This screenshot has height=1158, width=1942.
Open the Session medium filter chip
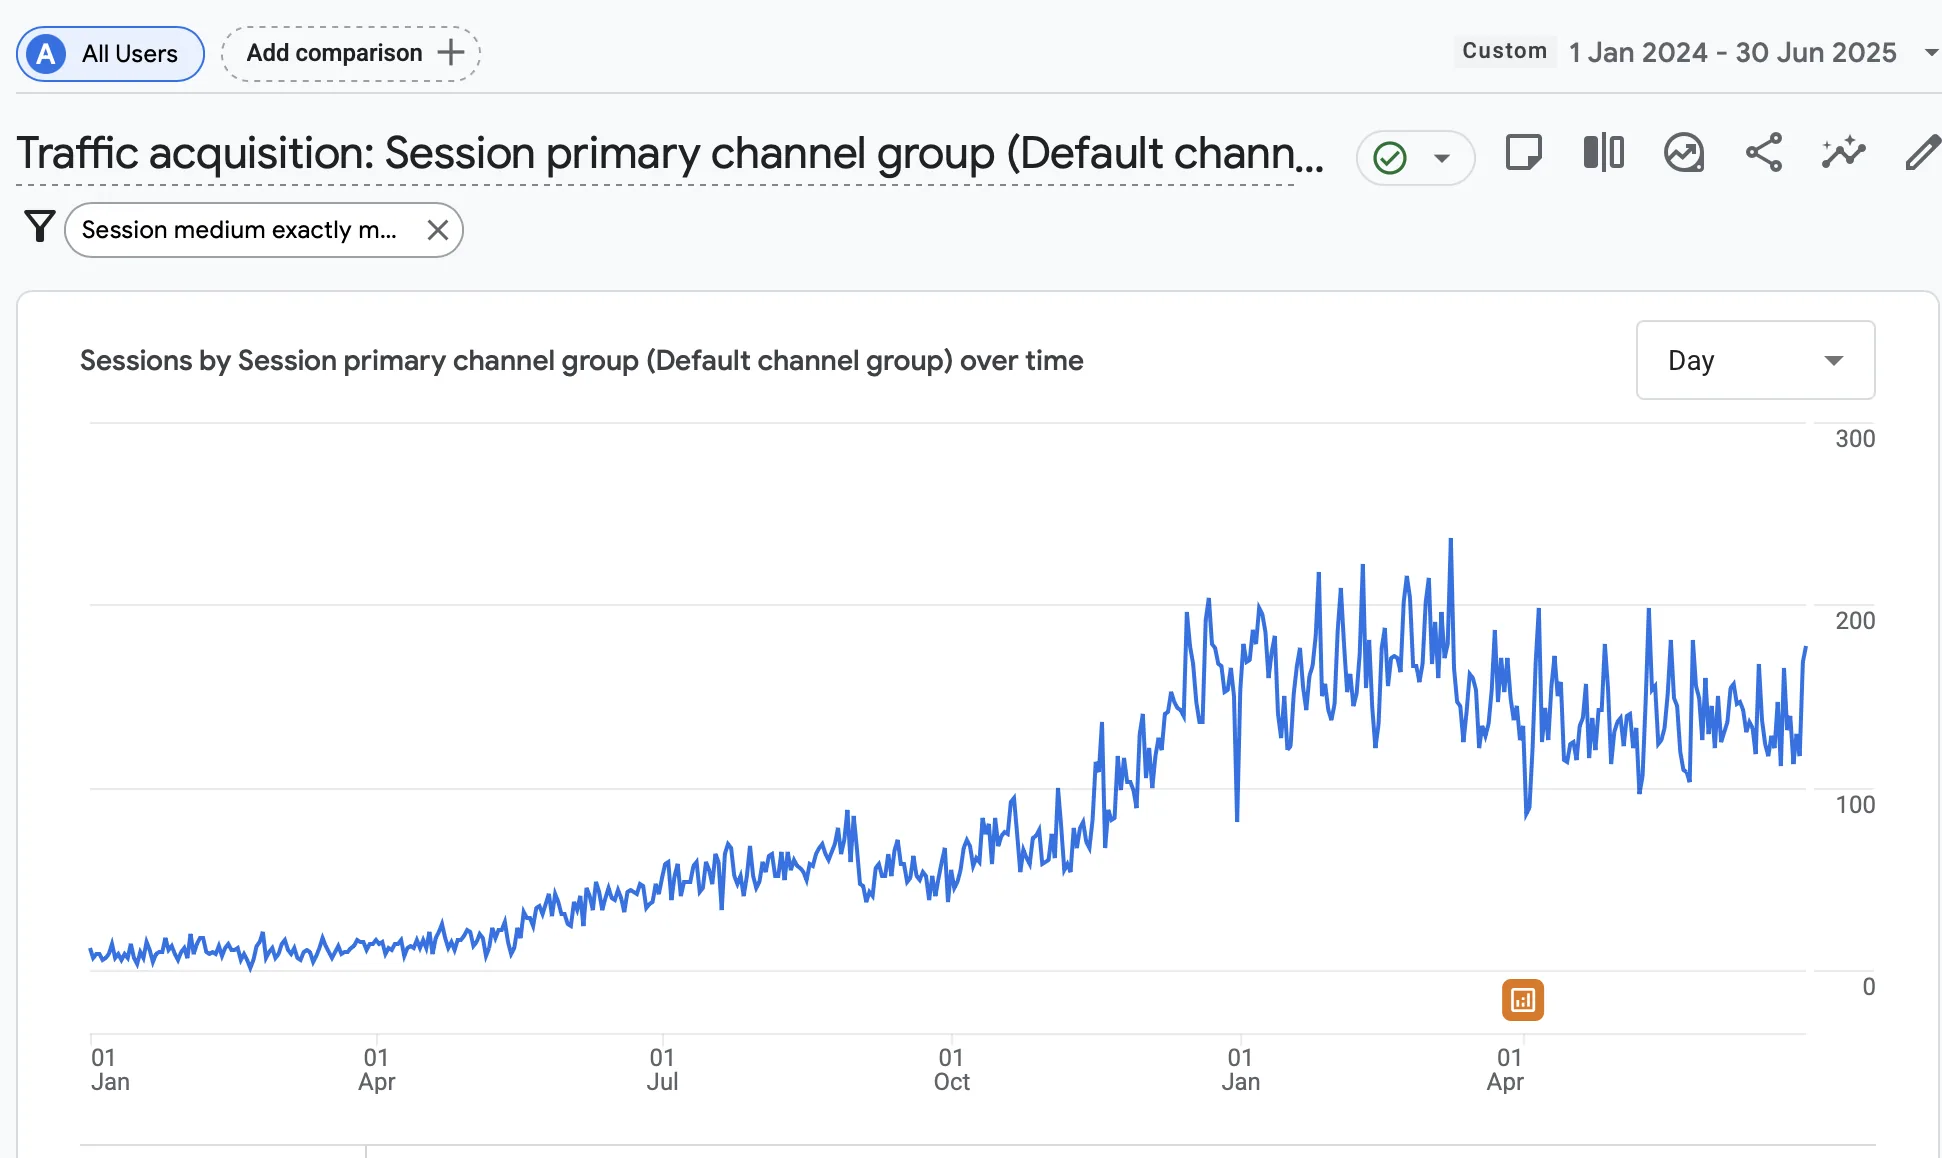coord(239,230)
